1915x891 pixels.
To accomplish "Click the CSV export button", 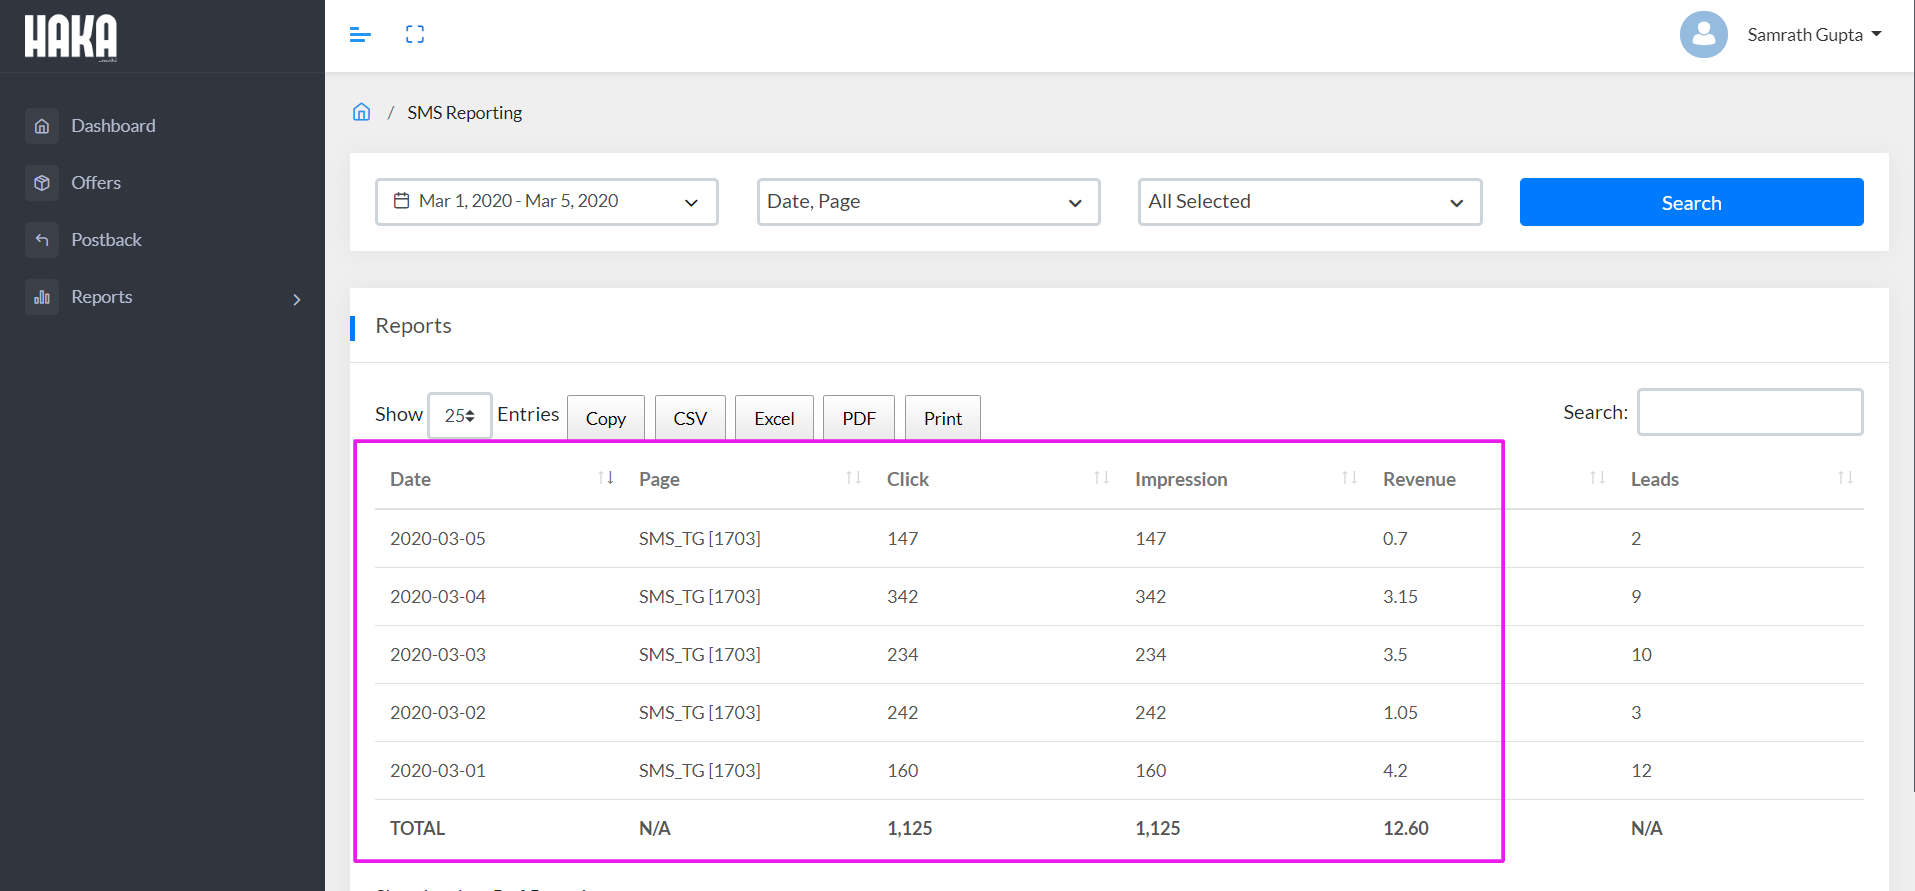I will coord(690,418).
